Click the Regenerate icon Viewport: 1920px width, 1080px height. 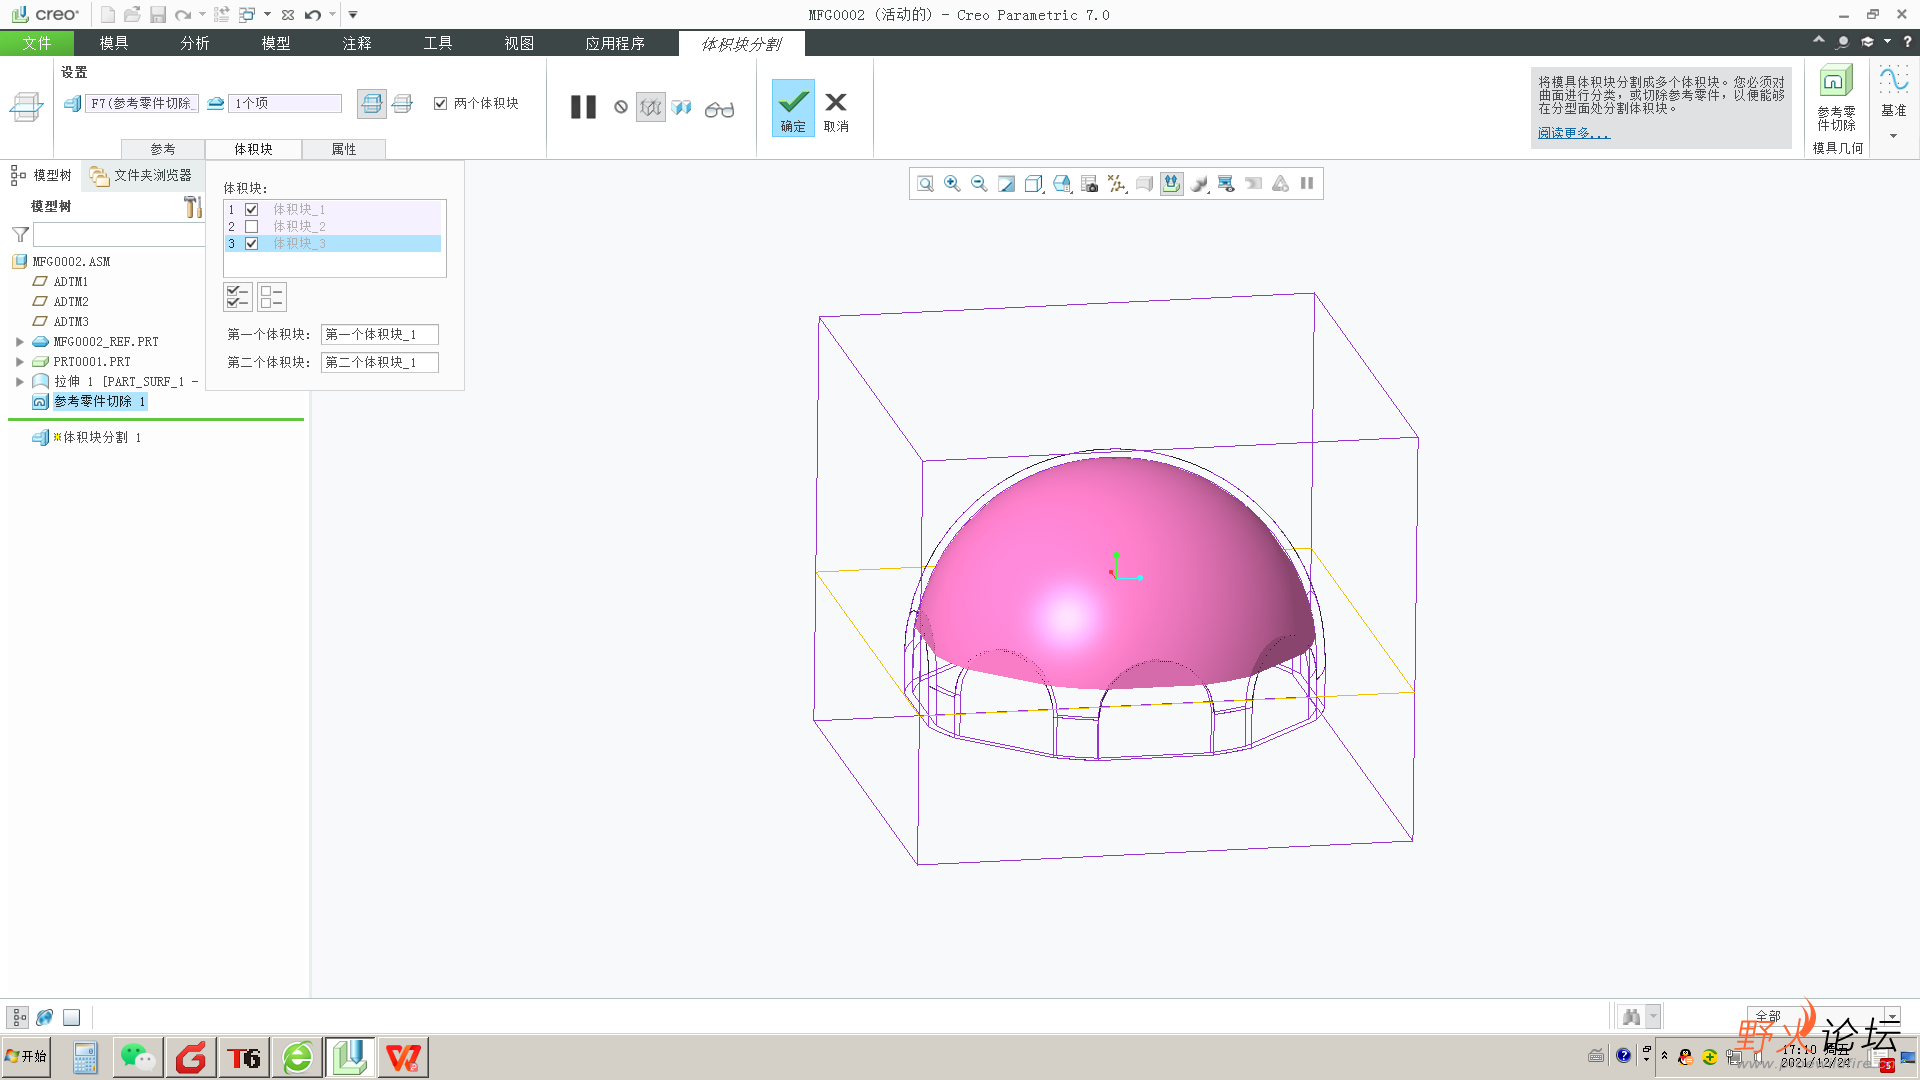[222, 15]
